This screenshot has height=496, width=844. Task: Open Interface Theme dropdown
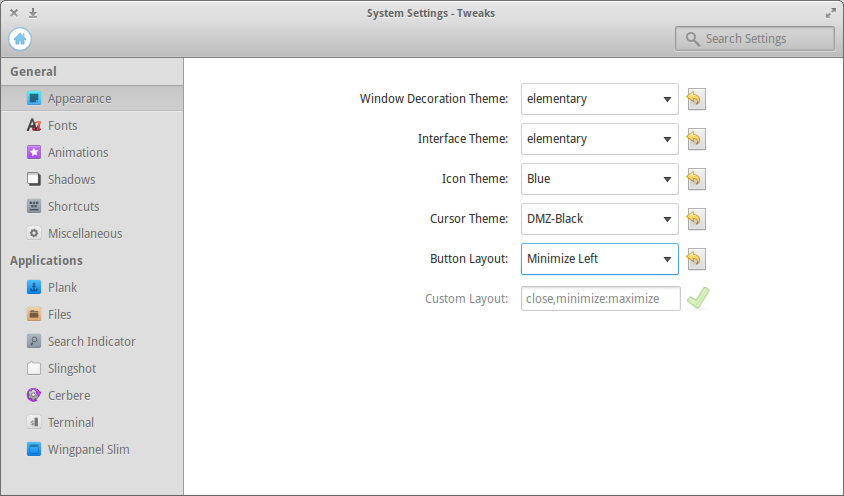600,138
